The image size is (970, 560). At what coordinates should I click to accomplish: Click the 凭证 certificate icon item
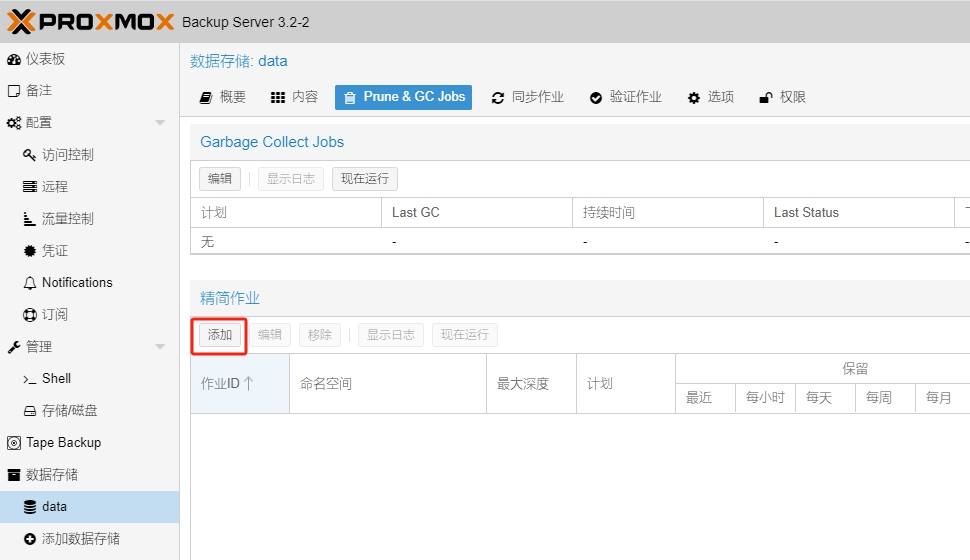point(30,251)
